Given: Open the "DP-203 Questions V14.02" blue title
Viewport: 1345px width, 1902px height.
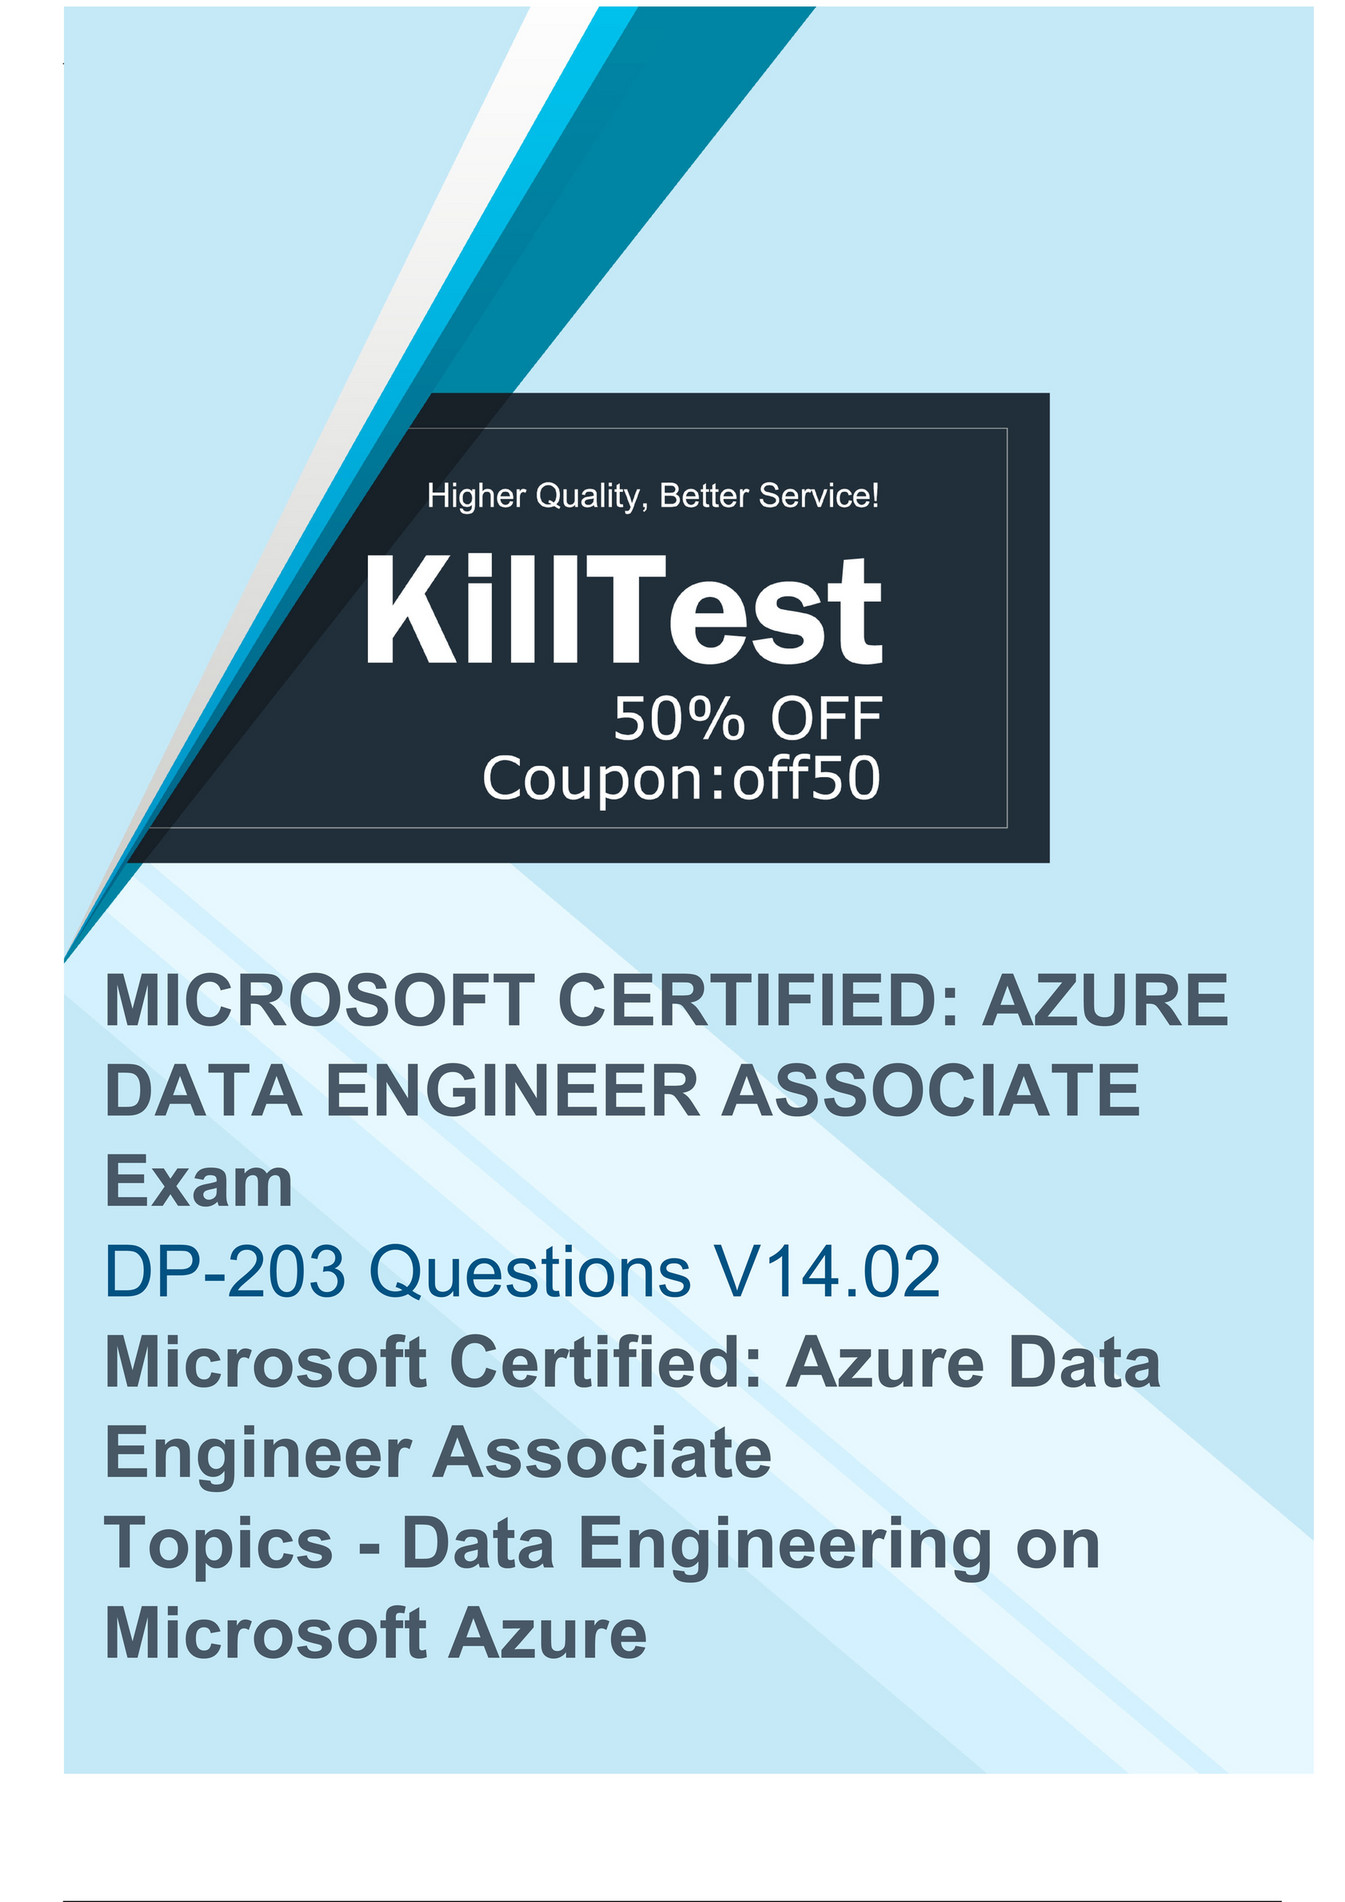Looking at the screenshot, I should click(x=522, y=1272).
